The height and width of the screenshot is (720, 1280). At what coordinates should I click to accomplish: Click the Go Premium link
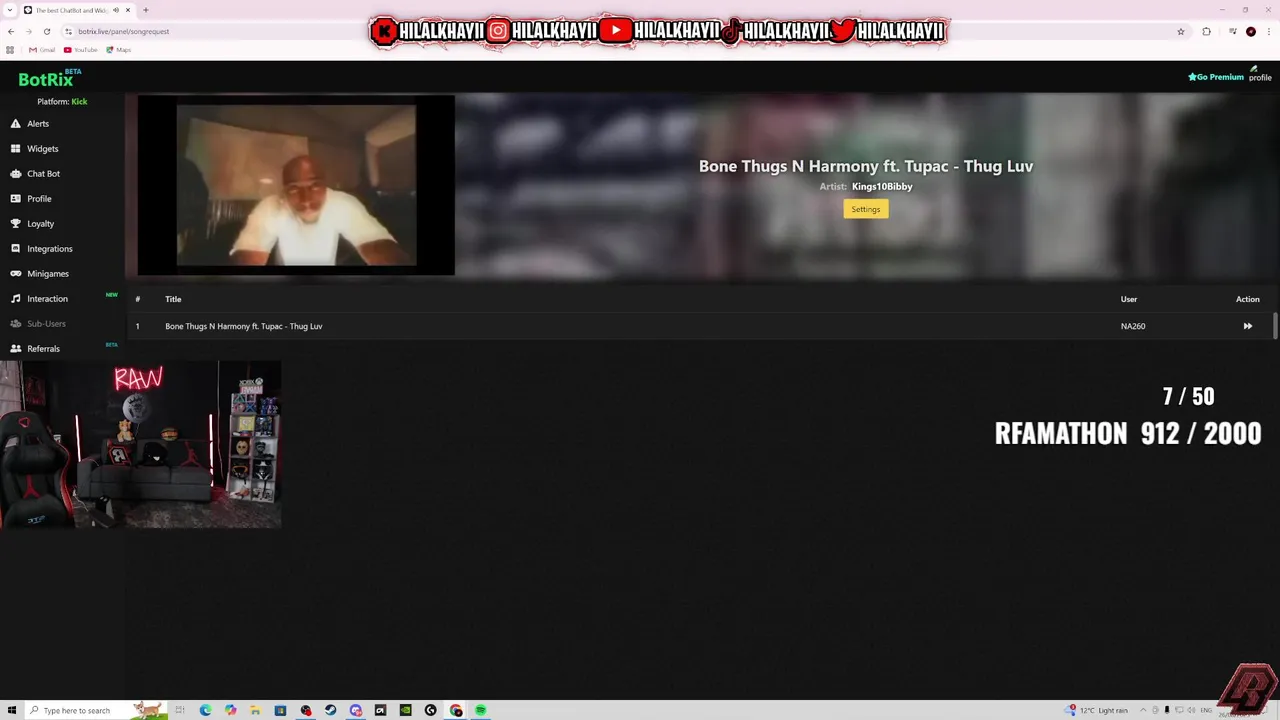[1216, 77]
